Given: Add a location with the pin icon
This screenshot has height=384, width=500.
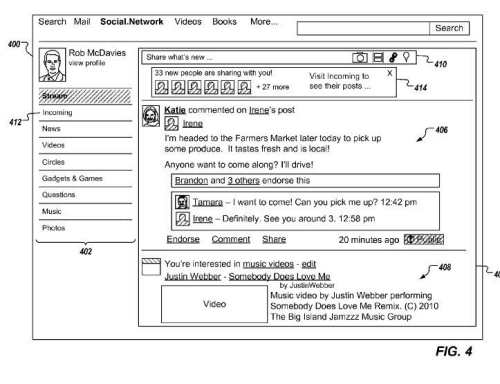Looking at the screenshot, I should 406,57.
